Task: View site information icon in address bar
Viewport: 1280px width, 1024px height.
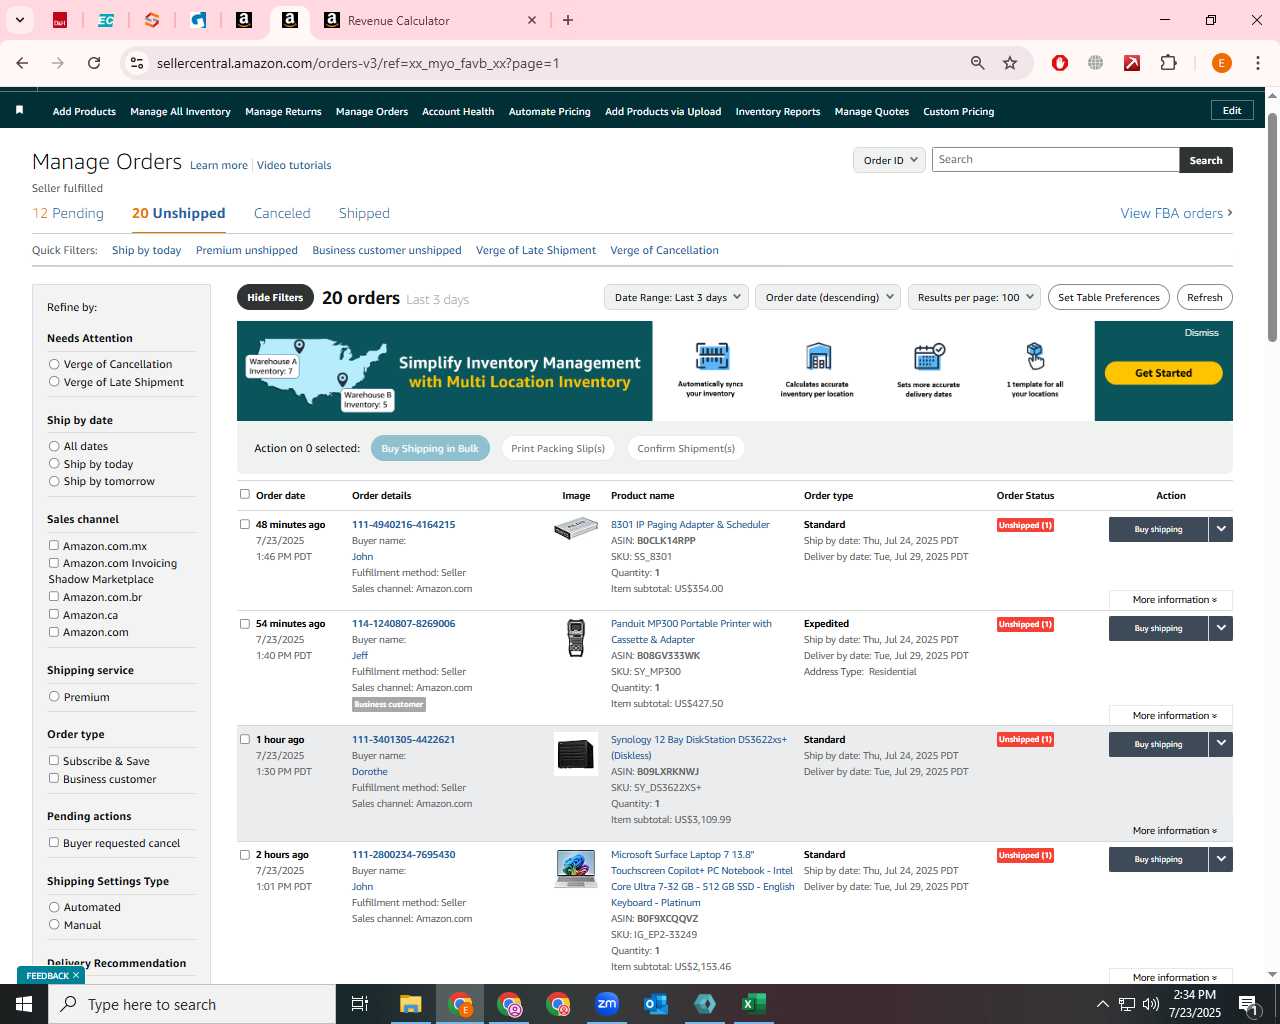Action: tap(137, 63)
